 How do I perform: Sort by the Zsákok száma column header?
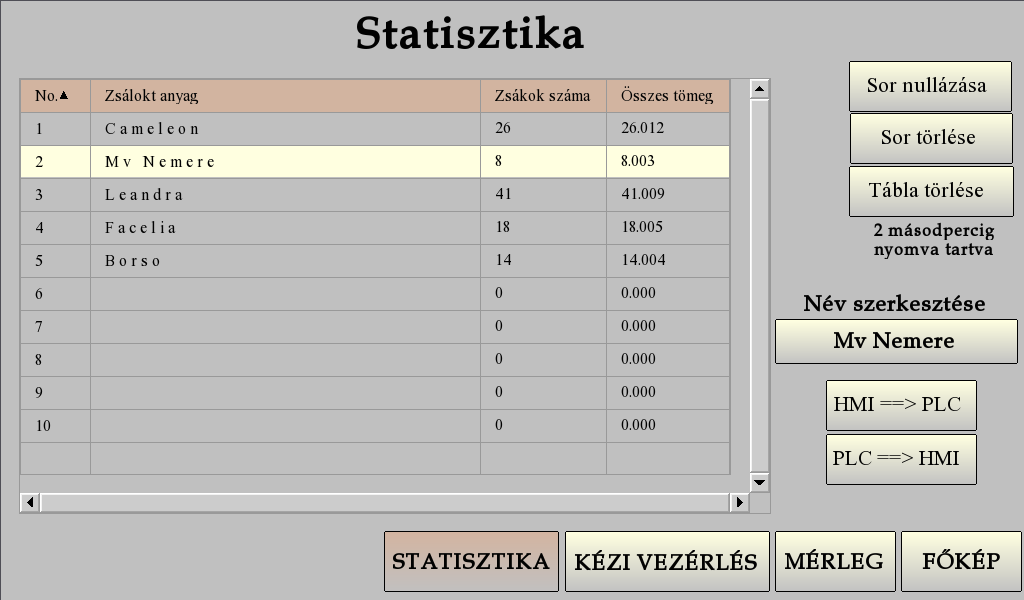click(x=542, y=96)
